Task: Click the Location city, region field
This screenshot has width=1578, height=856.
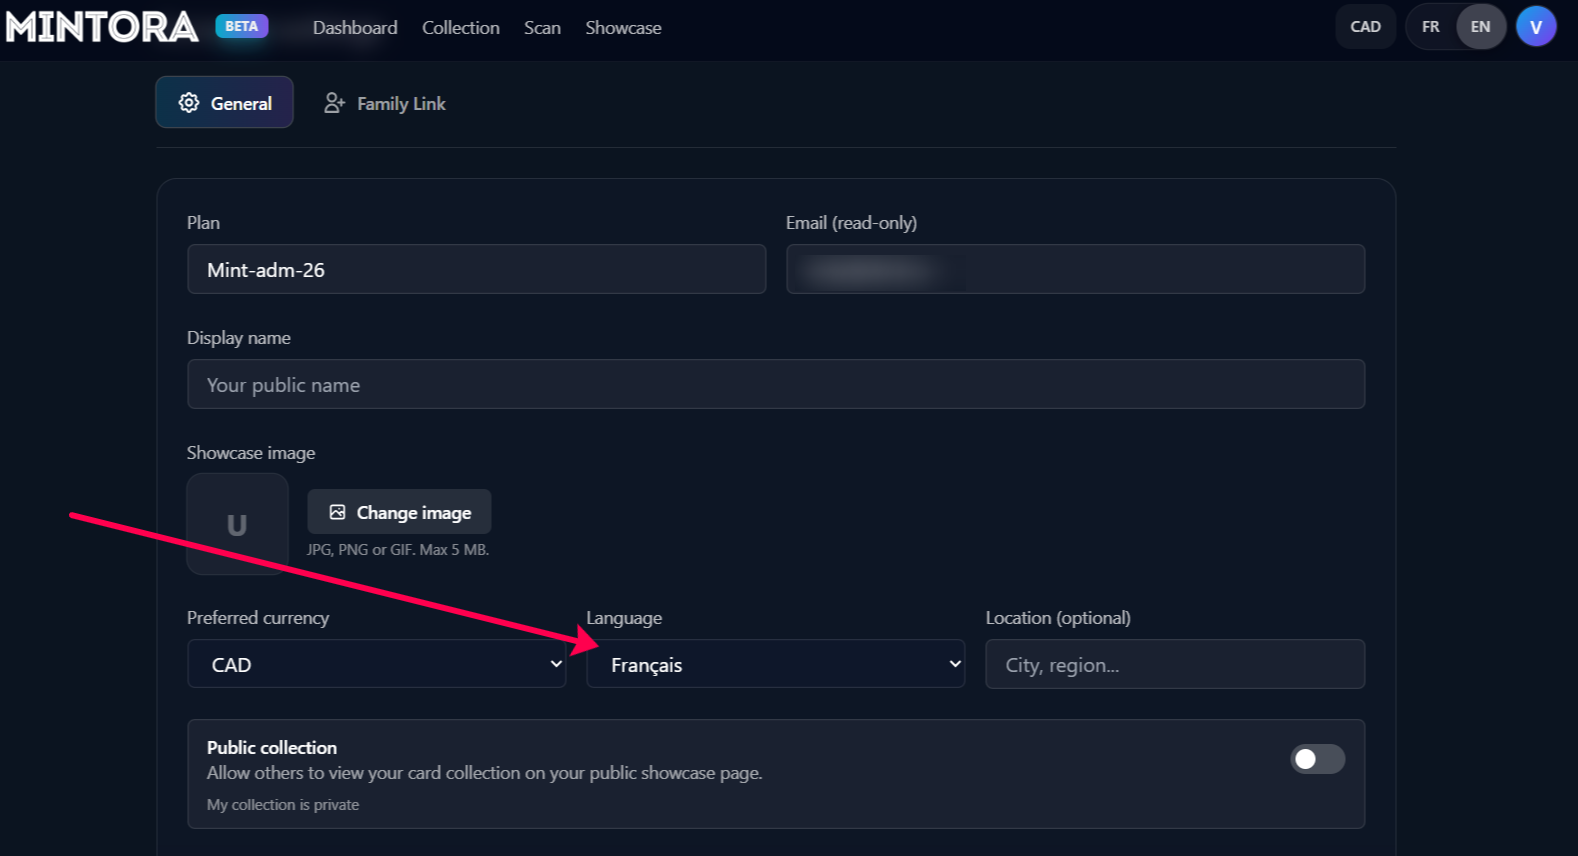Action: pyautogui.click(x=1174, y=664)
